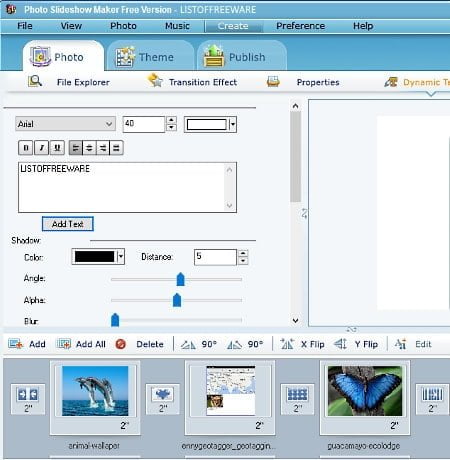The width and height of the screenshot is (450, 460).
Task: Open the Arial font dropdown
Action: (65, 124)
